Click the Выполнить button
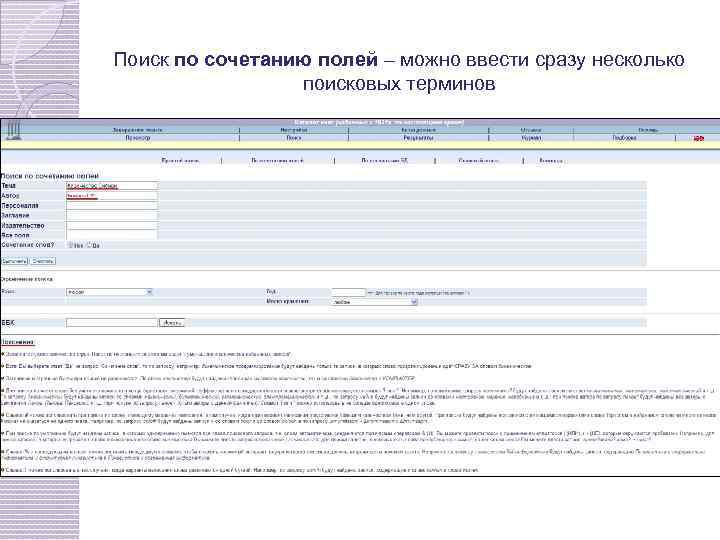This screenshot has height=540, width=720. coord(14,261)
